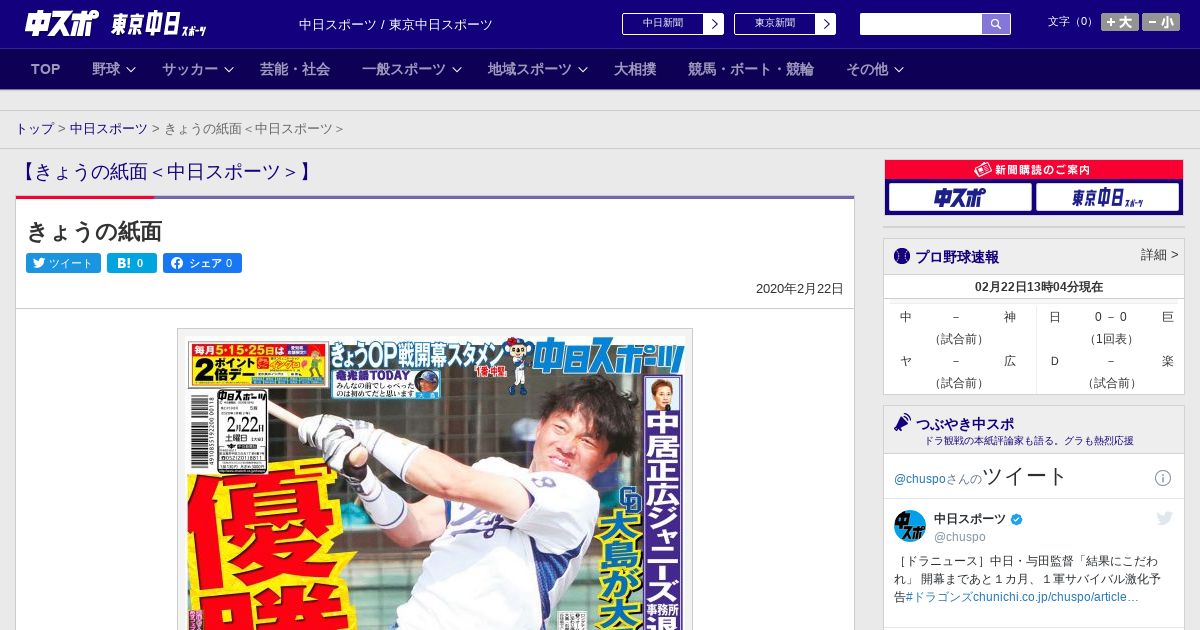Image resolution: width=1200 pixels, height=630 pixels.
Task: Click the 東京中日スポーツ logo in header
Action: [x=159, y=24]
